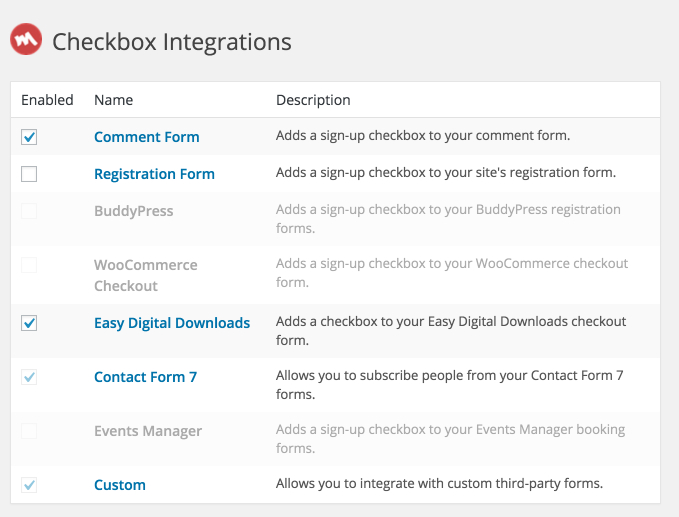Click the Name column header

pyautogui.click(x=113, y=100)
